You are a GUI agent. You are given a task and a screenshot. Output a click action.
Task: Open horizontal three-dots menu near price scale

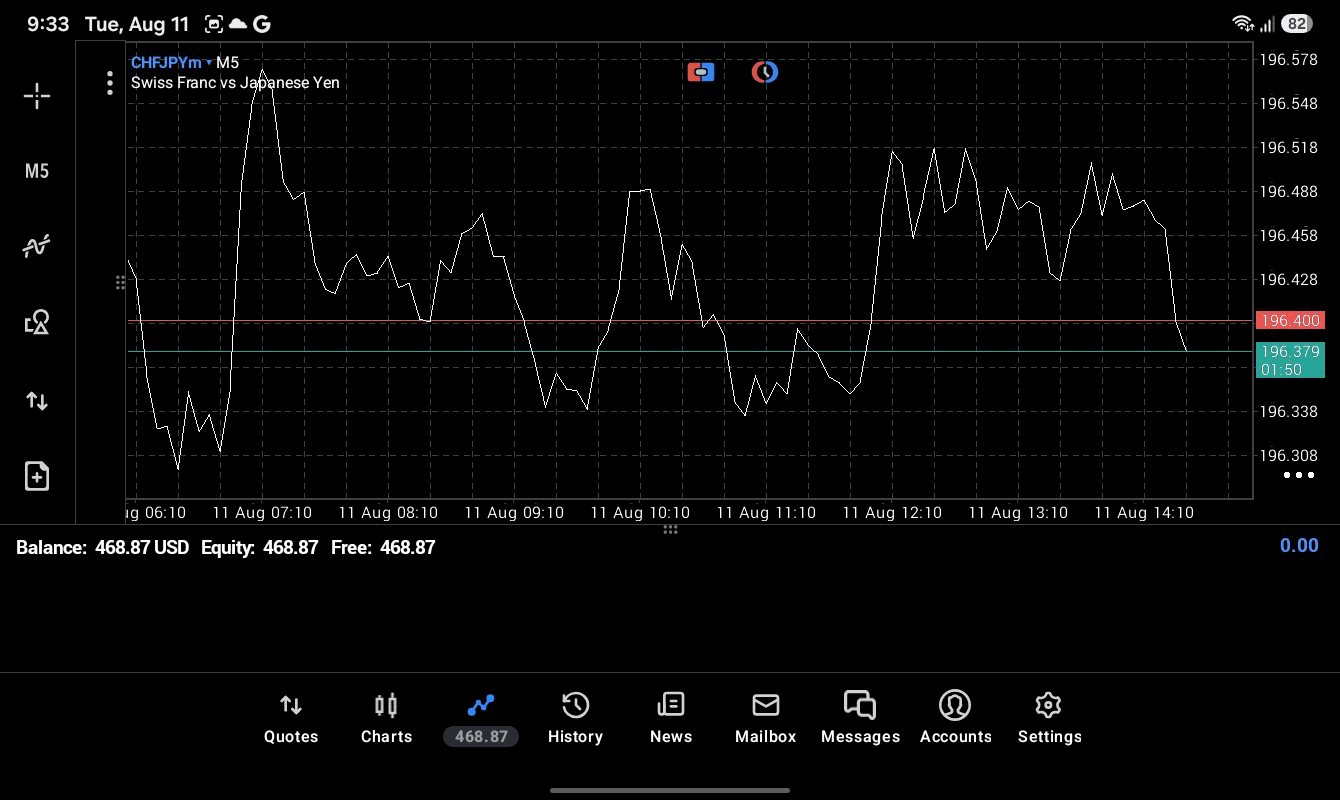(x=1298, y=475)
